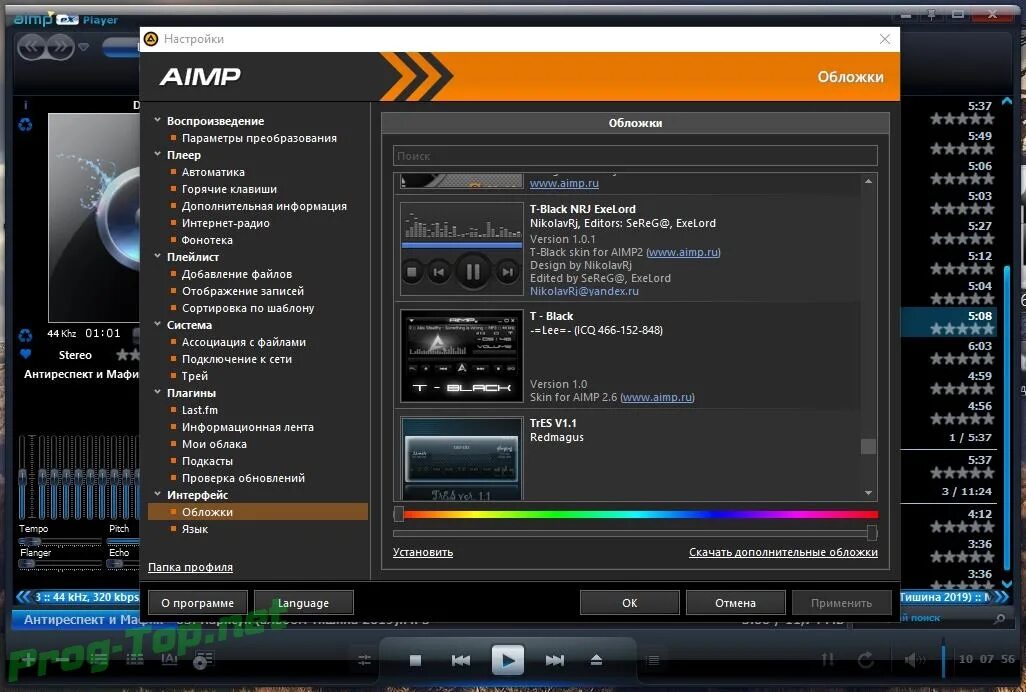Image resolution: width=1026 pixels, height=692 pixels.
Task: Open the Папка профиля link
Action: tap(190, 567)
